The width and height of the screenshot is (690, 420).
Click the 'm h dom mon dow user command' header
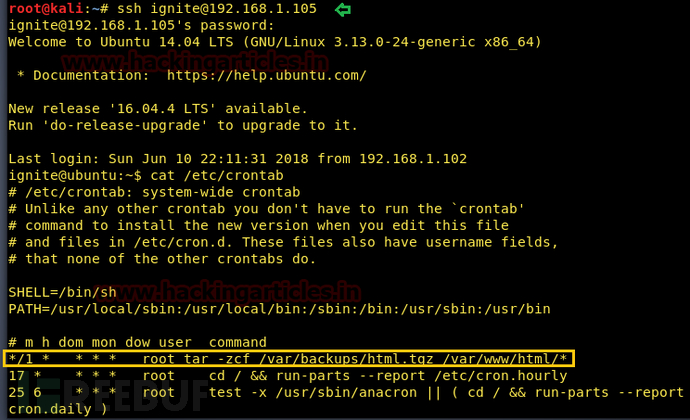pyautogui.click(x=137, y=343)
